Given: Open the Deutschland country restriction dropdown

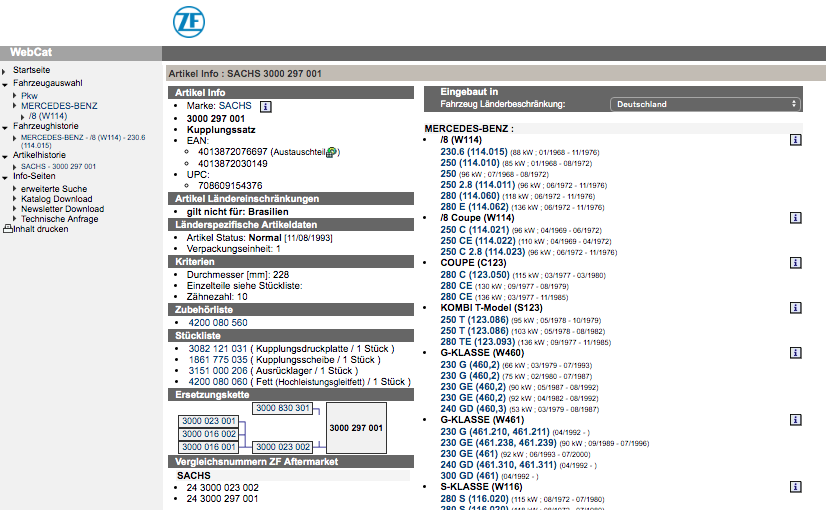Looking at the screenshot, I should [x=705, y=104].
